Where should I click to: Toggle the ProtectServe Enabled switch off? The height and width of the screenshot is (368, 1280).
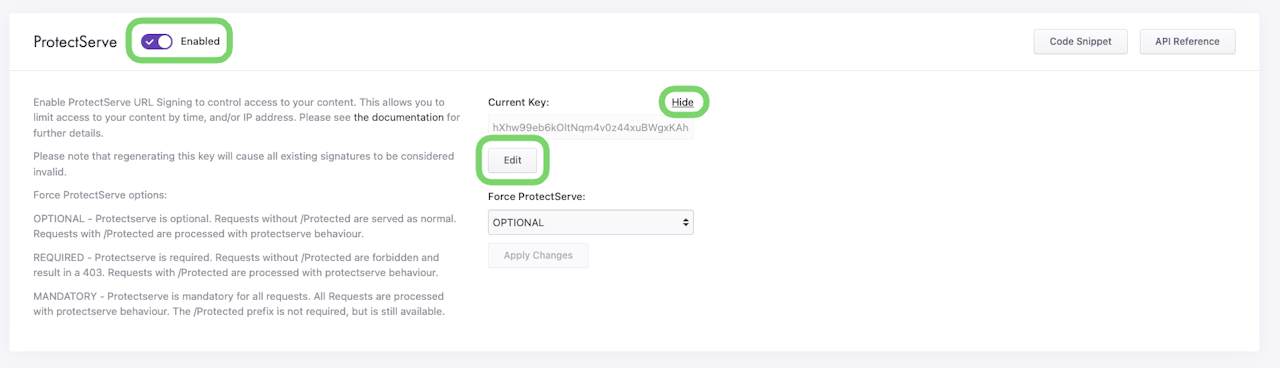tap(157, 42)
